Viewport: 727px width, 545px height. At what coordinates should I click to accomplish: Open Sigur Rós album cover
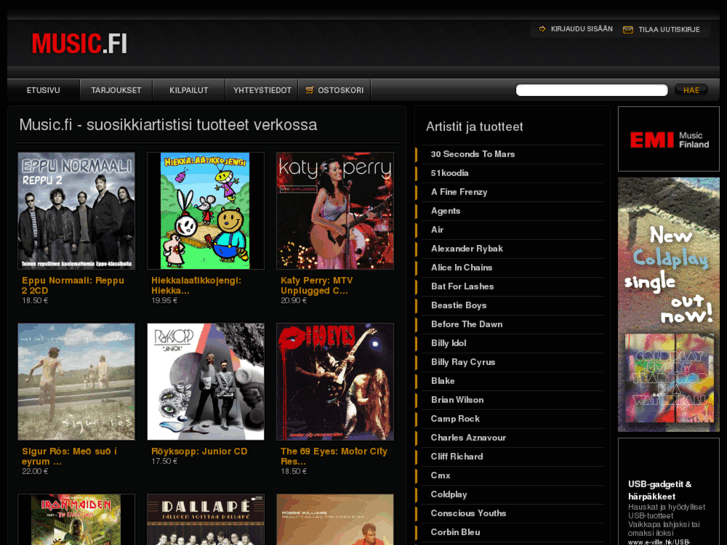coord(77,382)
